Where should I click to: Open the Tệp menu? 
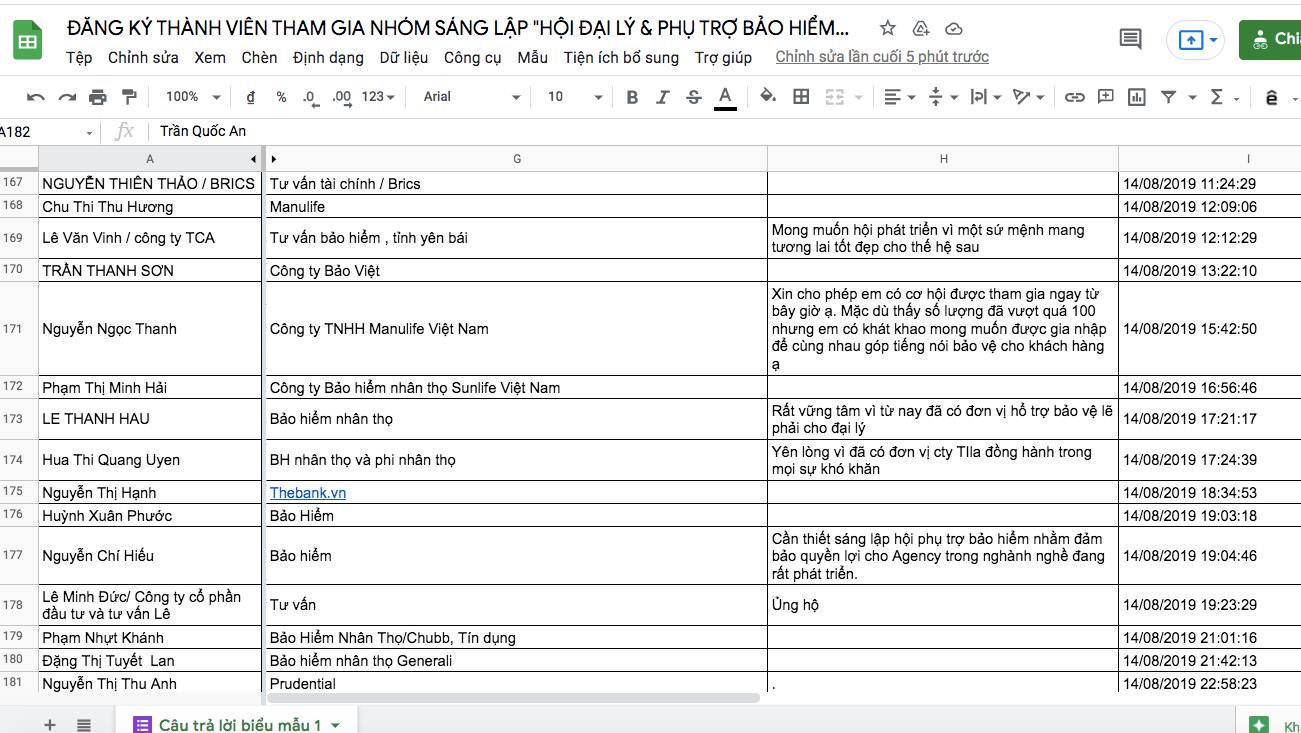point(79,58)
